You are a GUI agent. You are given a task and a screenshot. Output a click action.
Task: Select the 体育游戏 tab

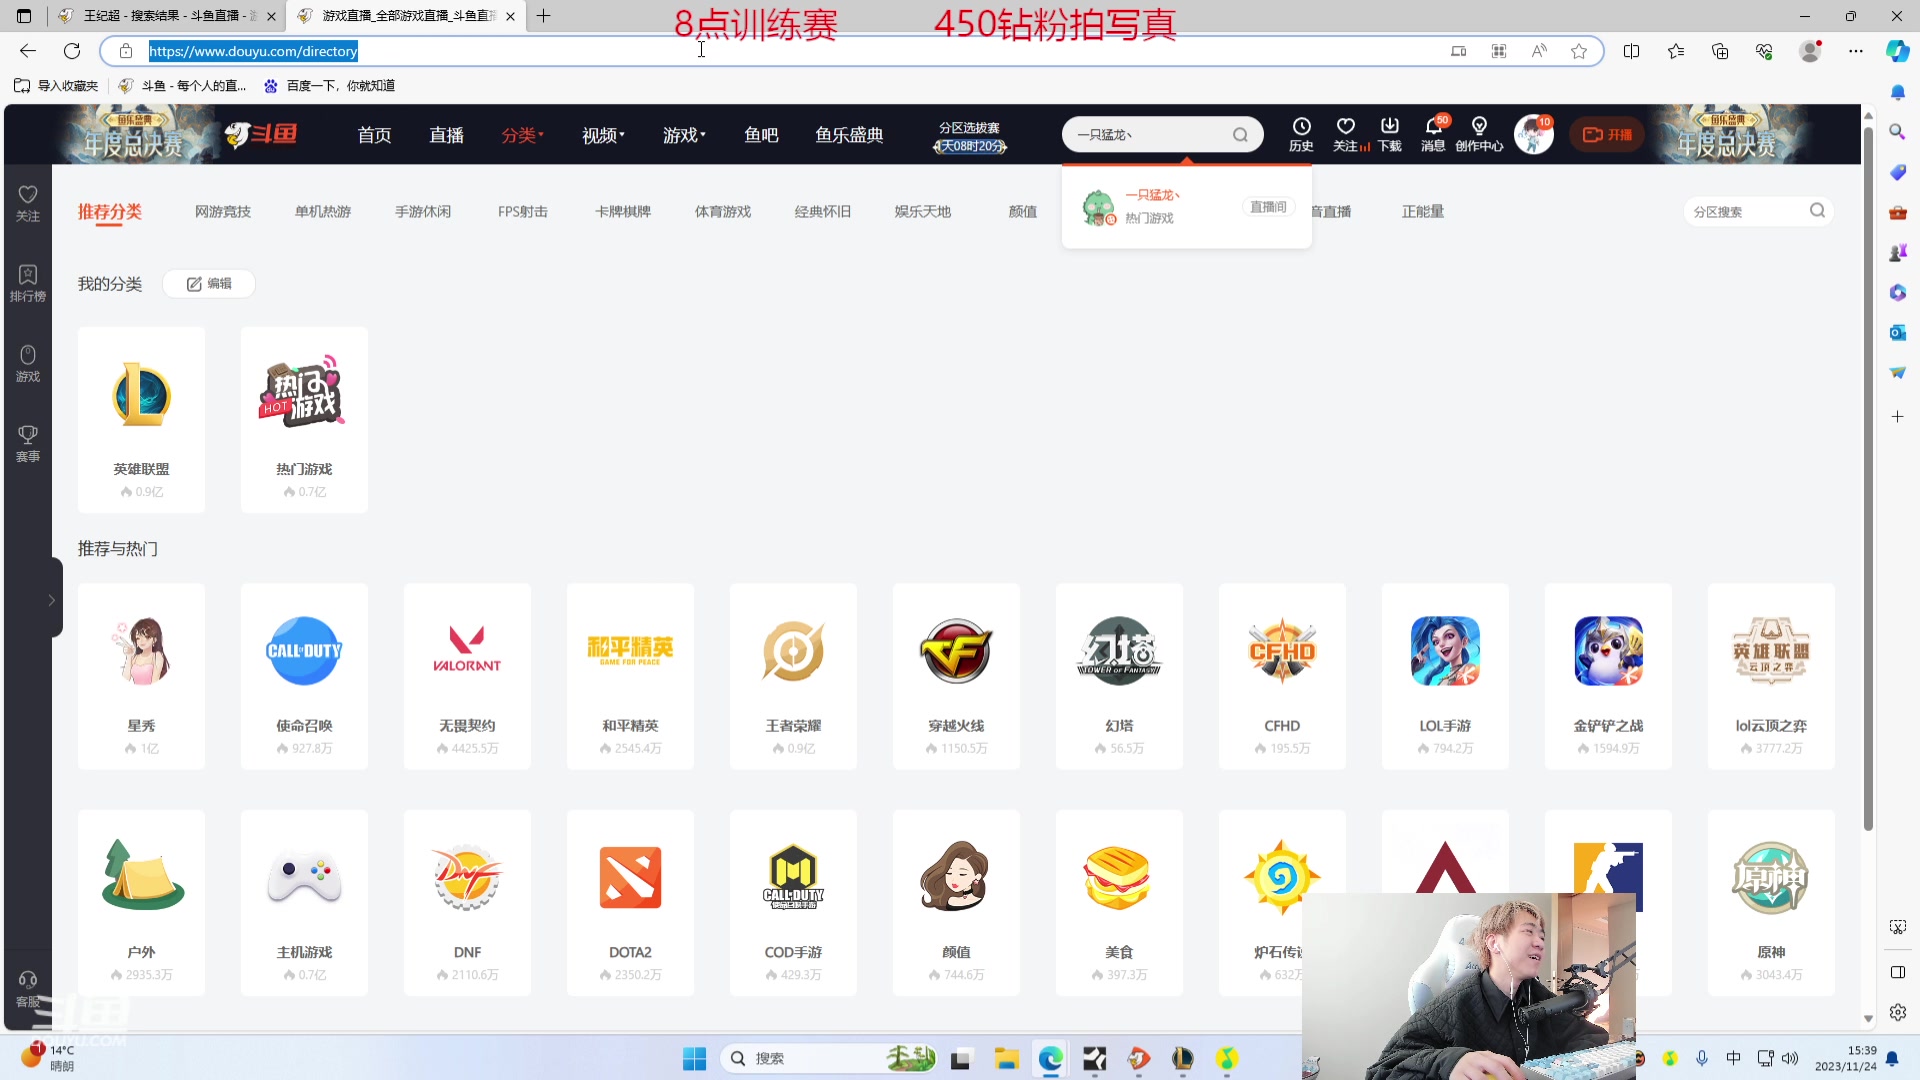click(723, 211)
